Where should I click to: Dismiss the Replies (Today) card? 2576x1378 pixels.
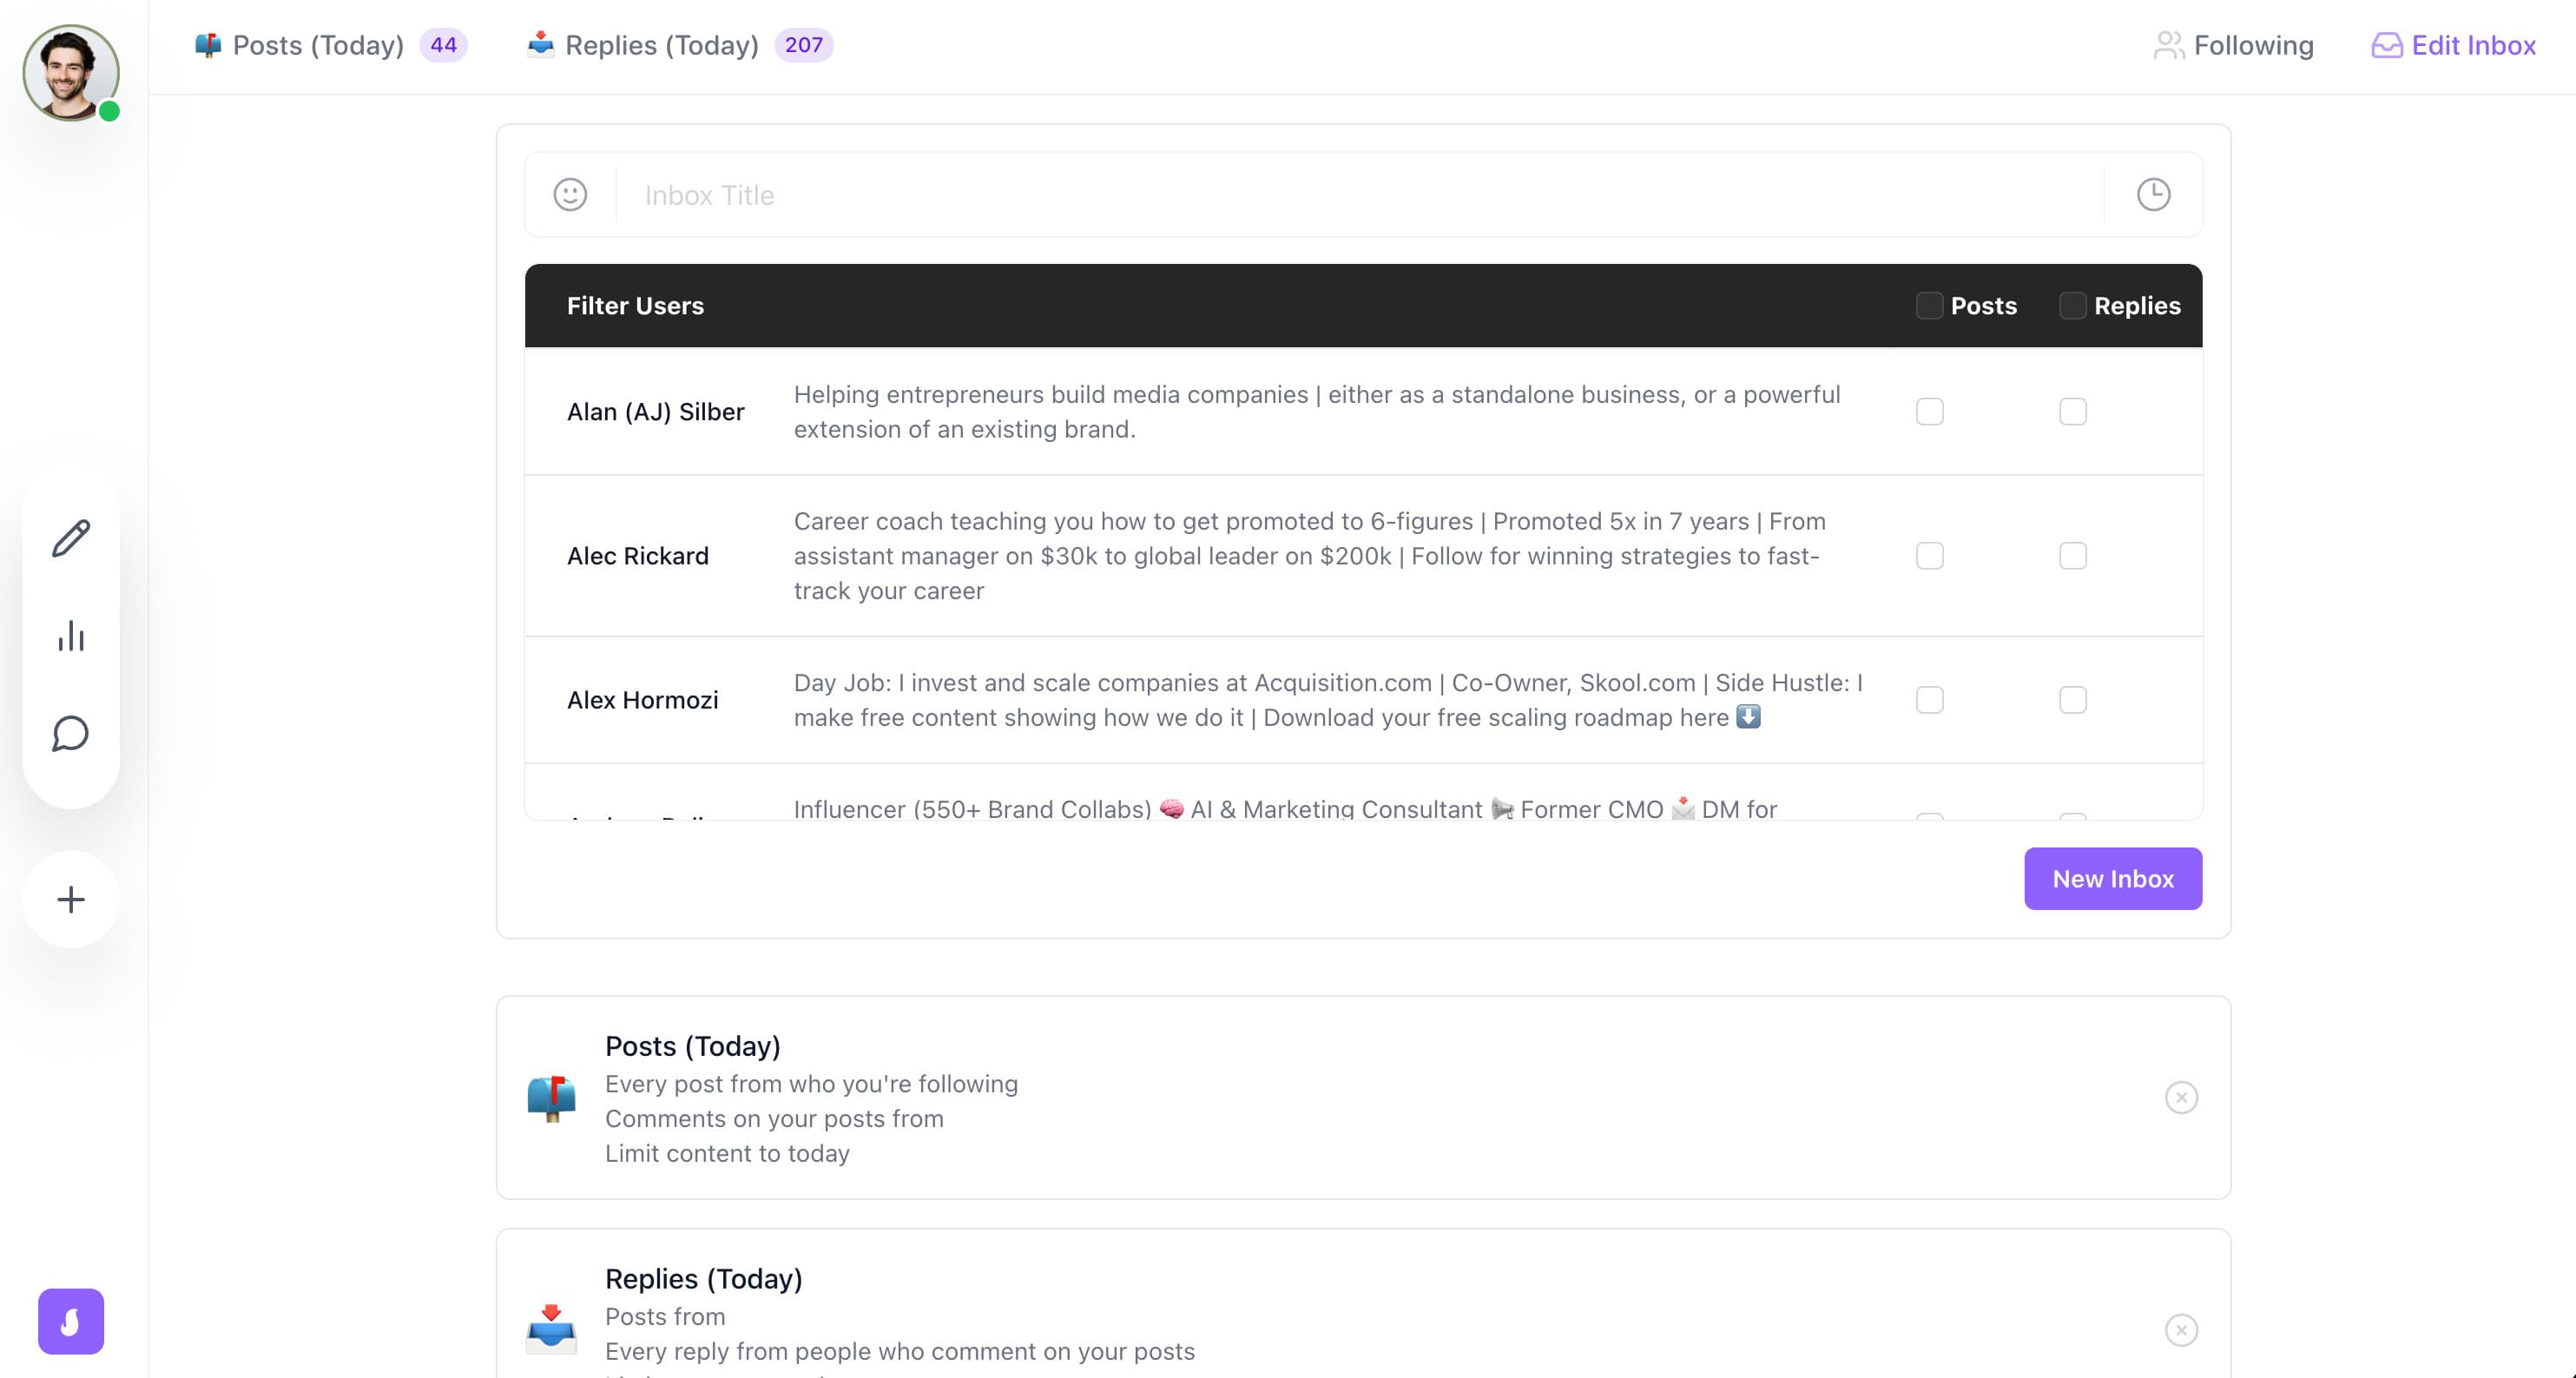pos(2180,1331)
